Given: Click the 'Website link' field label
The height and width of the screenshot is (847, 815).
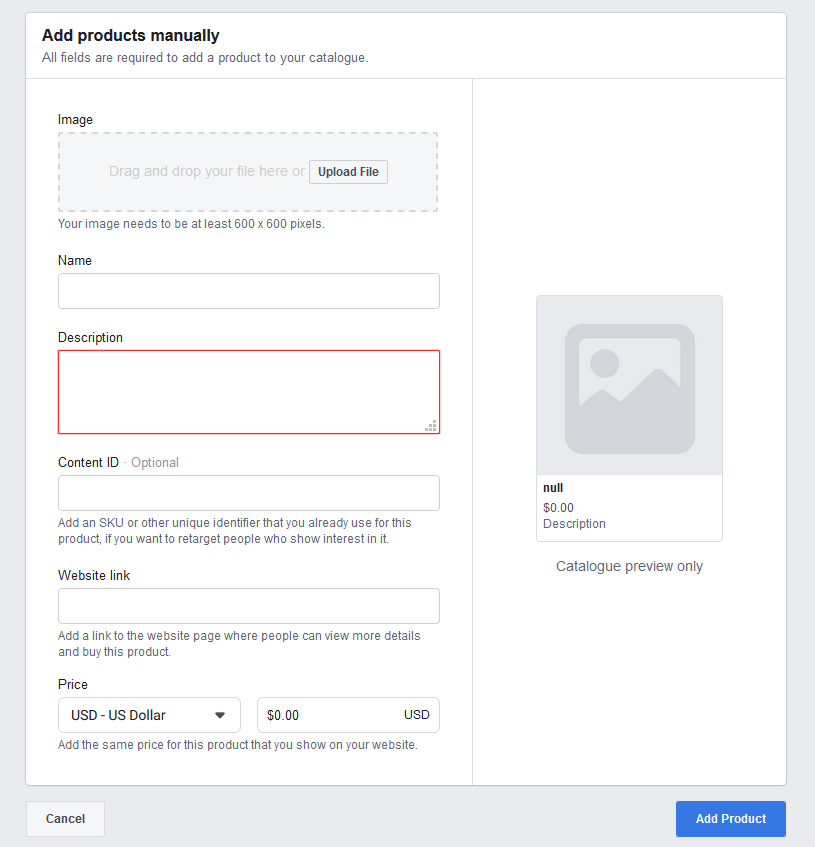Looking at the screenshot, I should click(94, 575).
